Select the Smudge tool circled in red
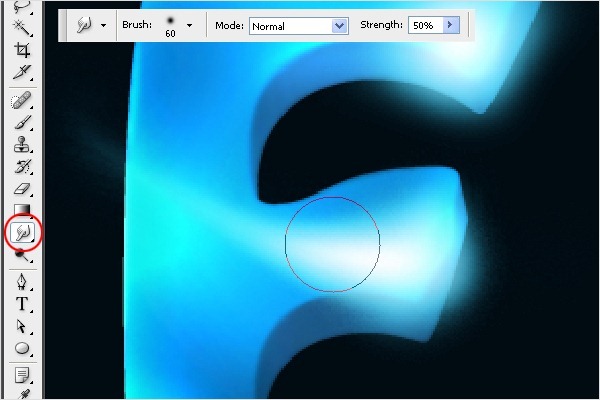 [22, 232]
